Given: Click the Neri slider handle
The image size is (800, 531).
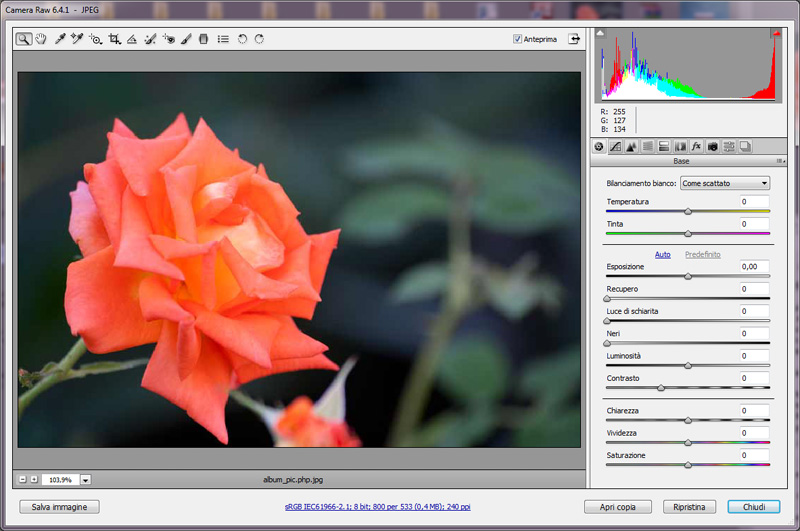Looking at the screenshot, I should click(x=607, y=343).
